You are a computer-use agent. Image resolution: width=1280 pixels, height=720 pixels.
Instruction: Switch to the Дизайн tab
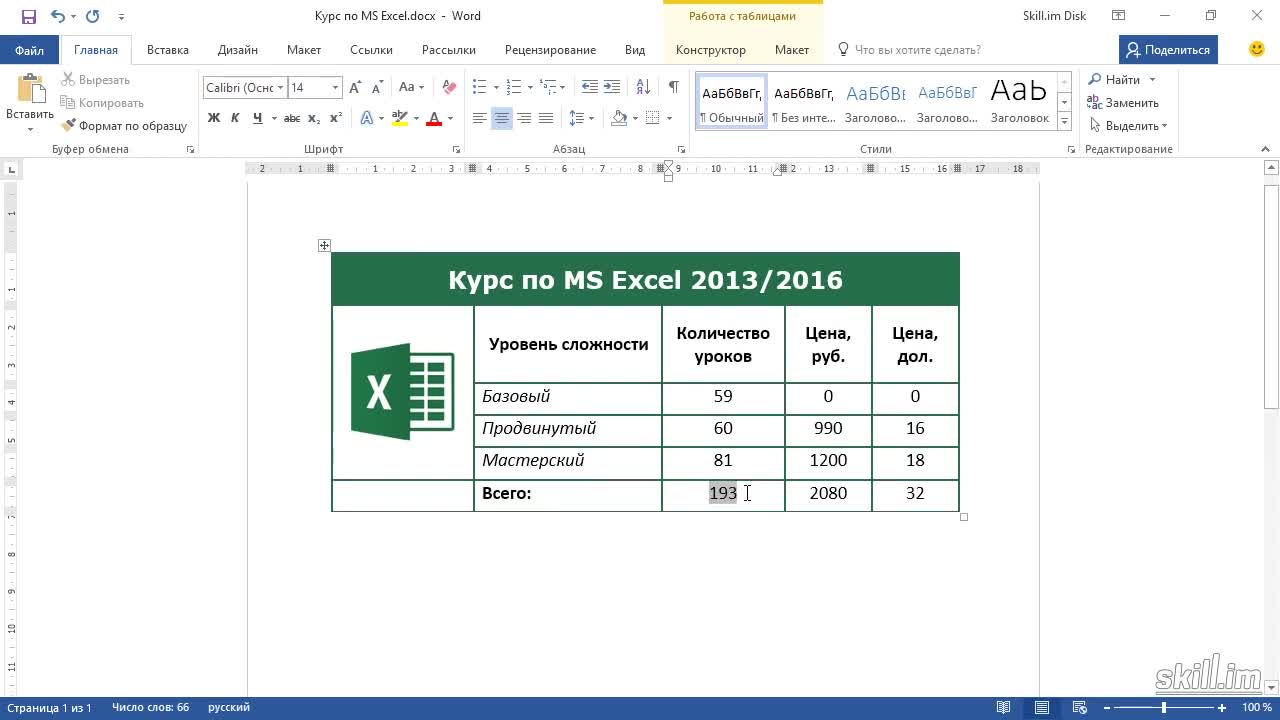238,50
